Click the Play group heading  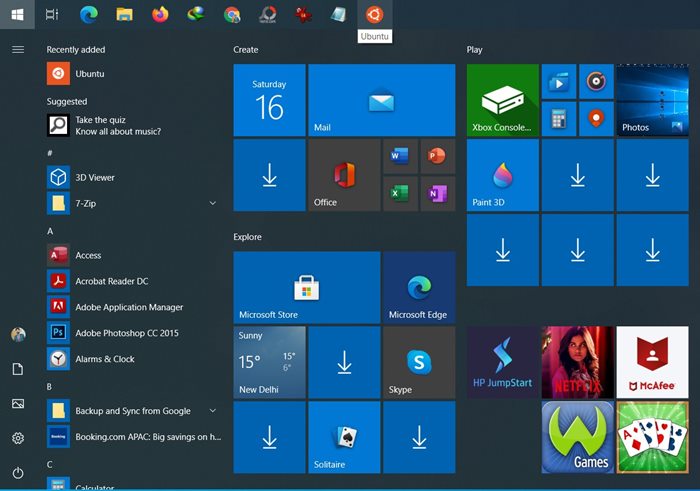[x=474, y=50]
